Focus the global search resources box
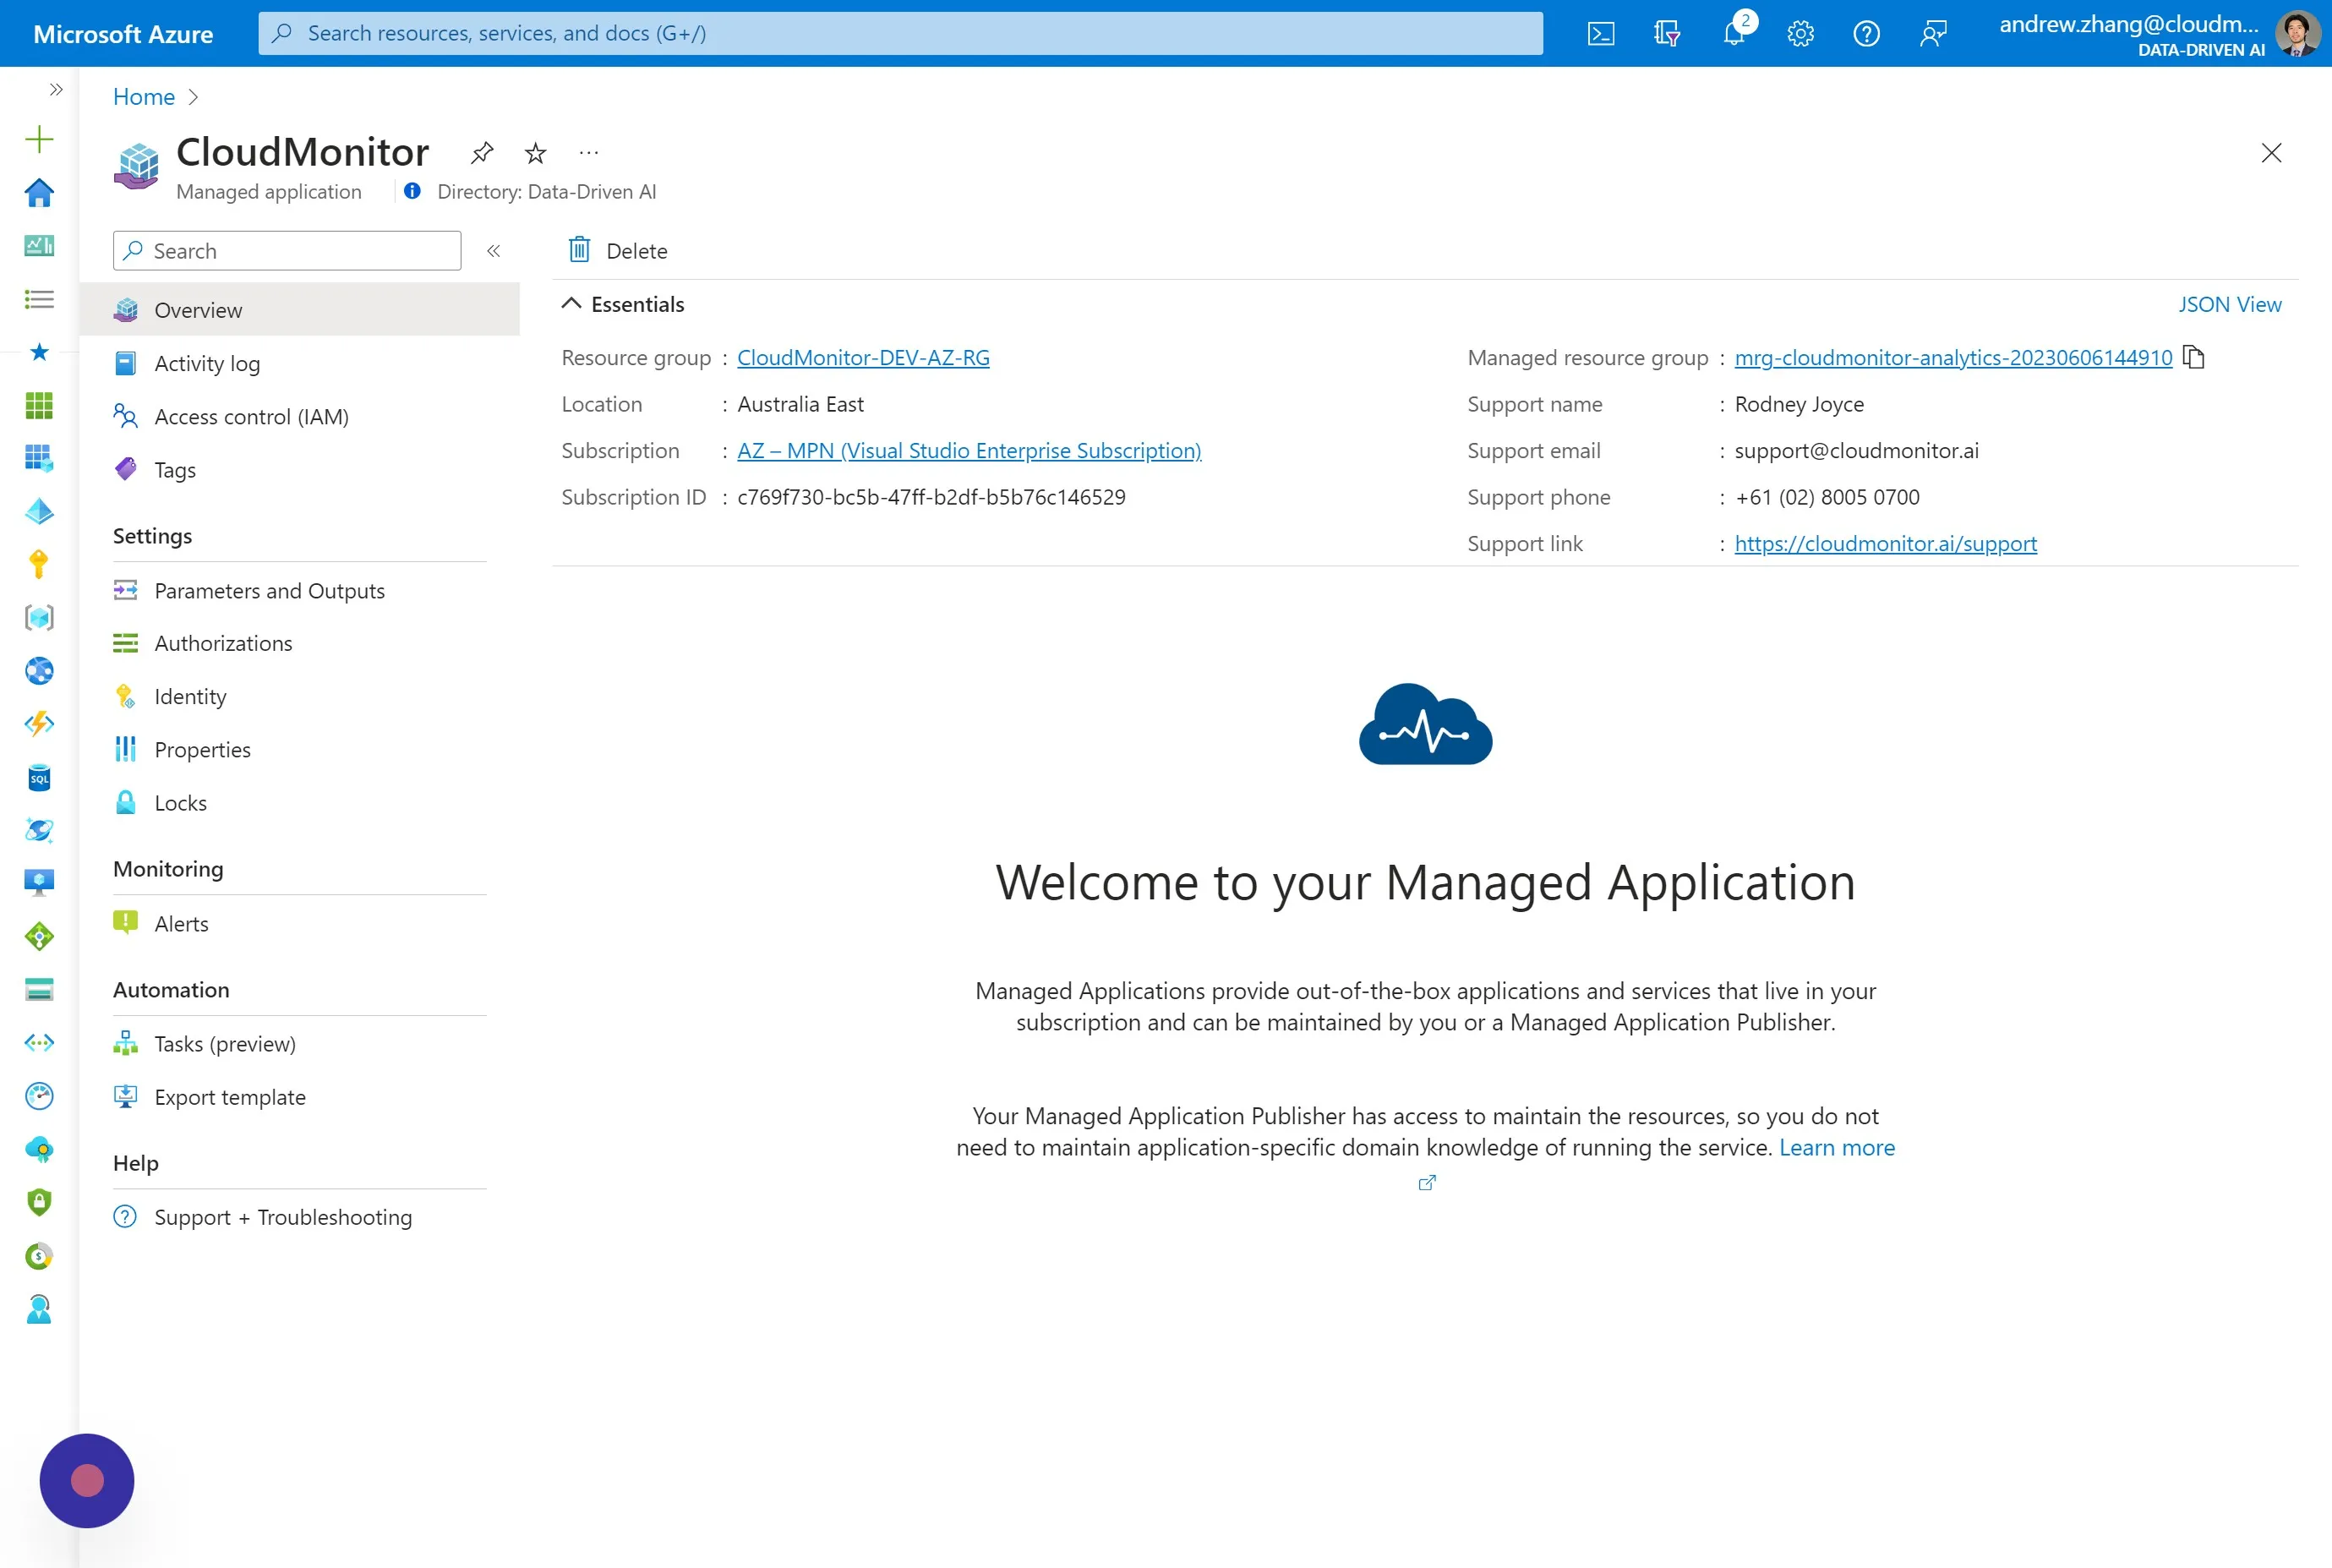Screen dimensions: 2332x1568 pyautogui.click(x=900, y=33)
